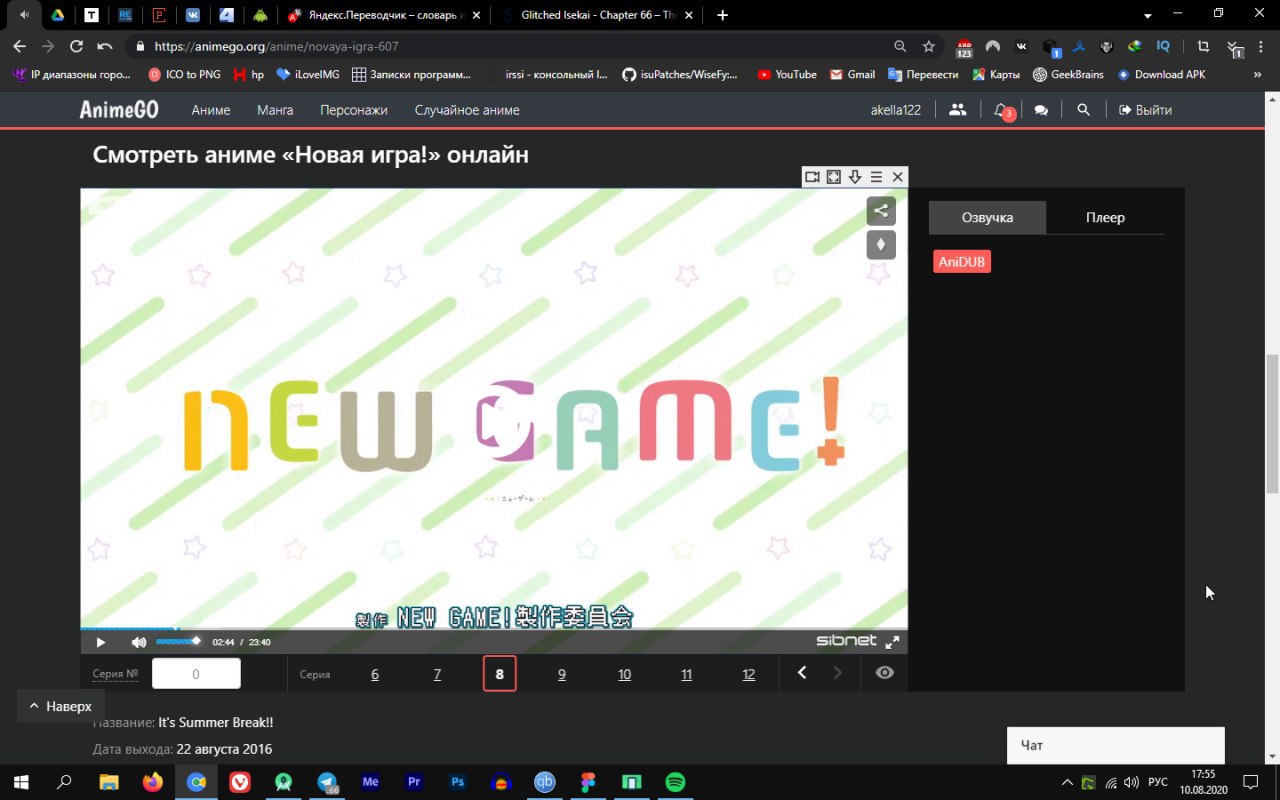Screen dimensions: 1280x800
Task: Toggle watched status with eye icon
Action: coord(884,673)
